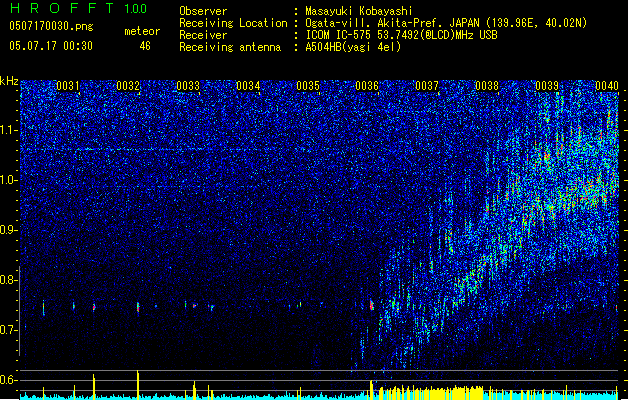Click the 0040 time marker
629x400 pixels.
click(x=607, y=86)
